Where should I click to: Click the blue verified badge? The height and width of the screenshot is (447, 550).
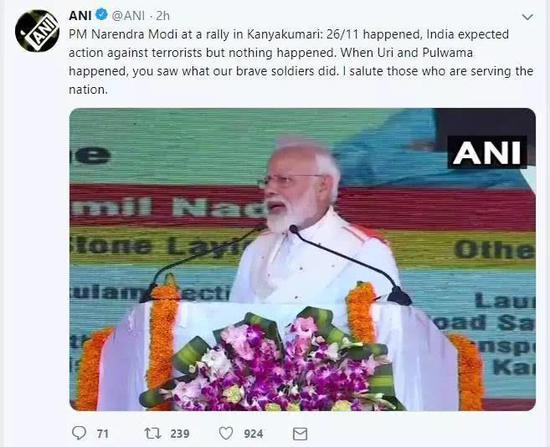pyautogui.click(x=102, y=15)
